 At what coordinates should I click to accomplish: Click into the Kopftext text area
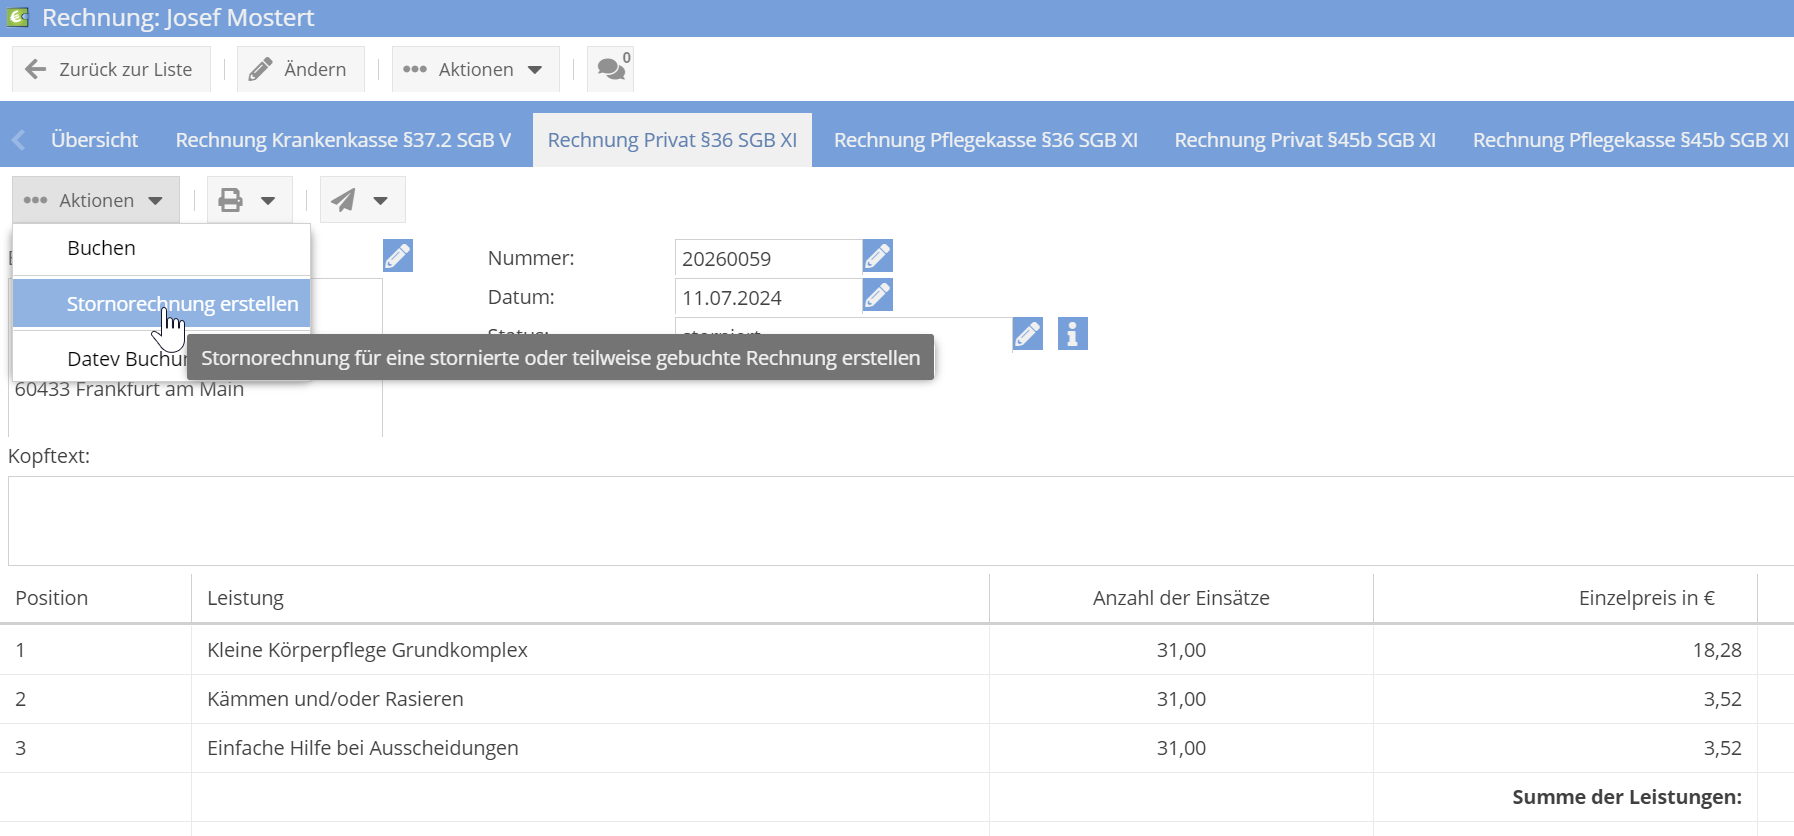[900, 520]
